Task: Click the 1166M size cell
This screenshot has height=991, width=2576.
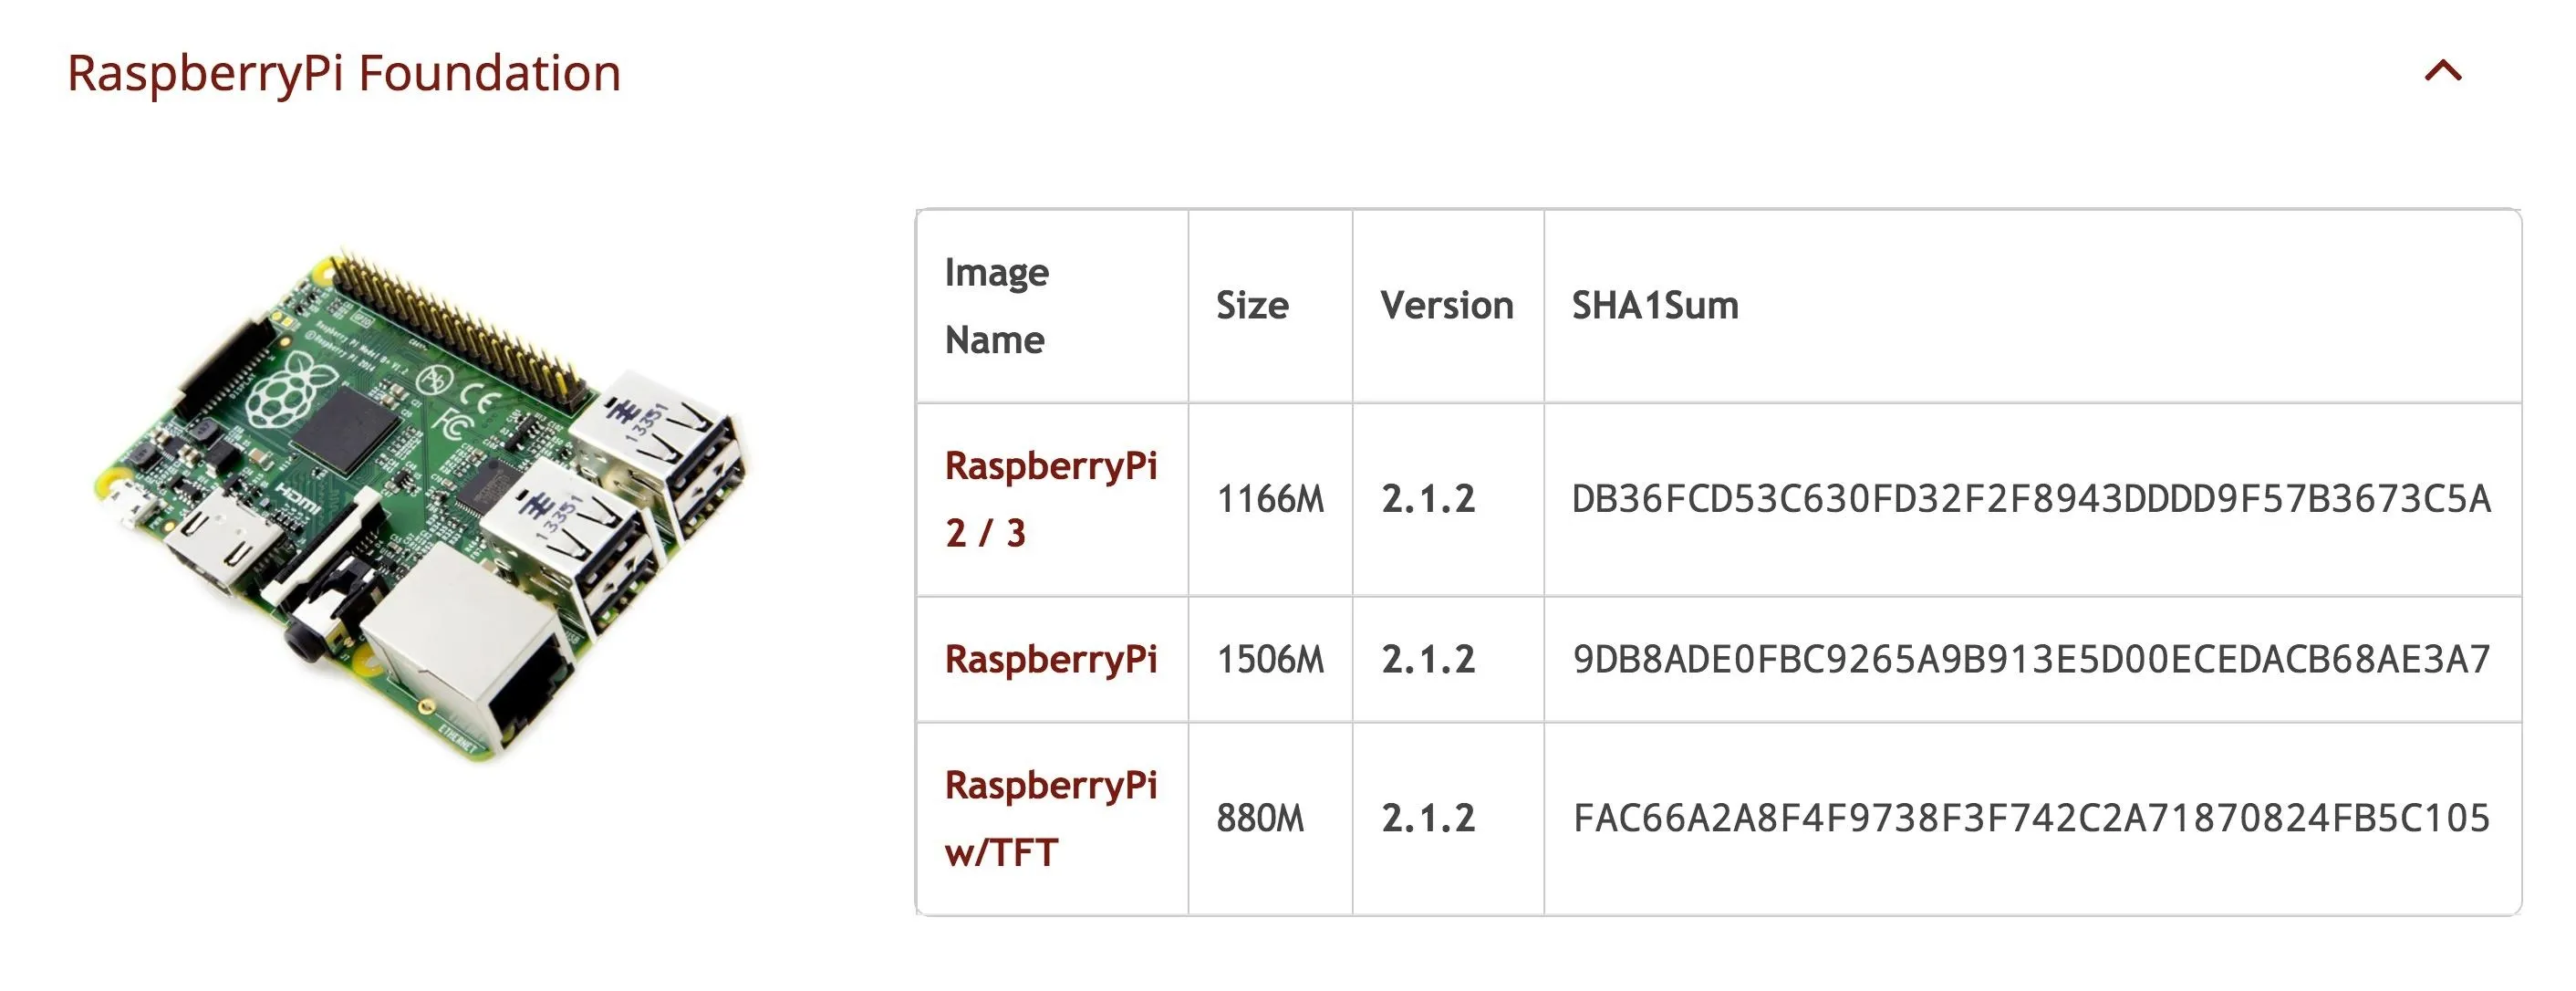Action: point(1270,499)
